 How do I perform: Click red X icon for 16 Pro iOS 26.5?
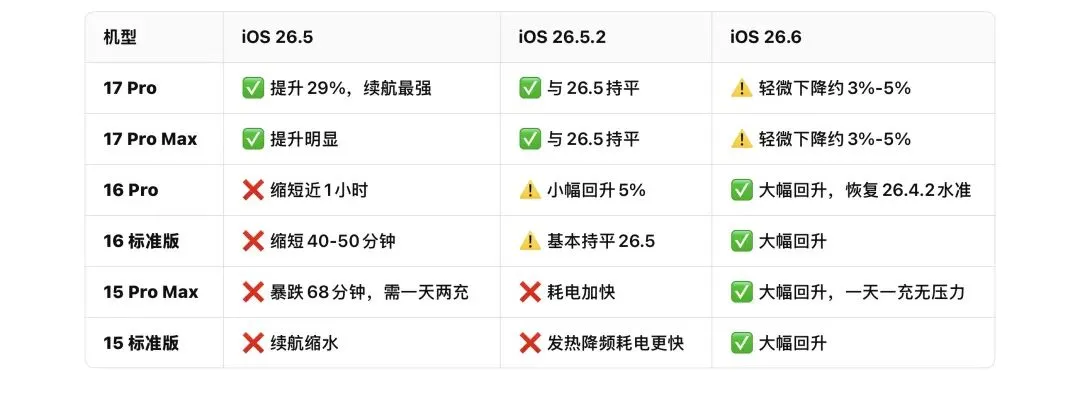tap(253, 190)
